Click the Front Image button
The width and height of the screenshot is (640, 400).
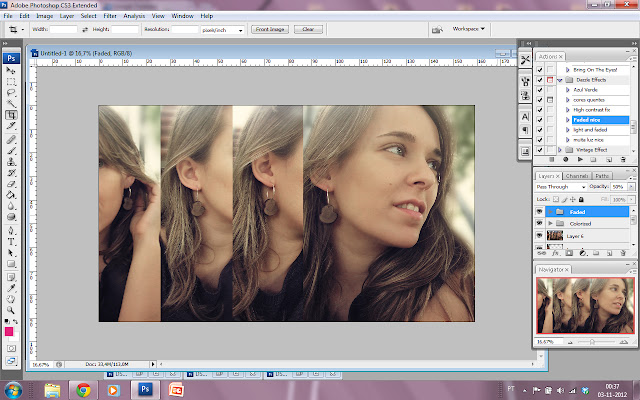[x=270, y=30]
